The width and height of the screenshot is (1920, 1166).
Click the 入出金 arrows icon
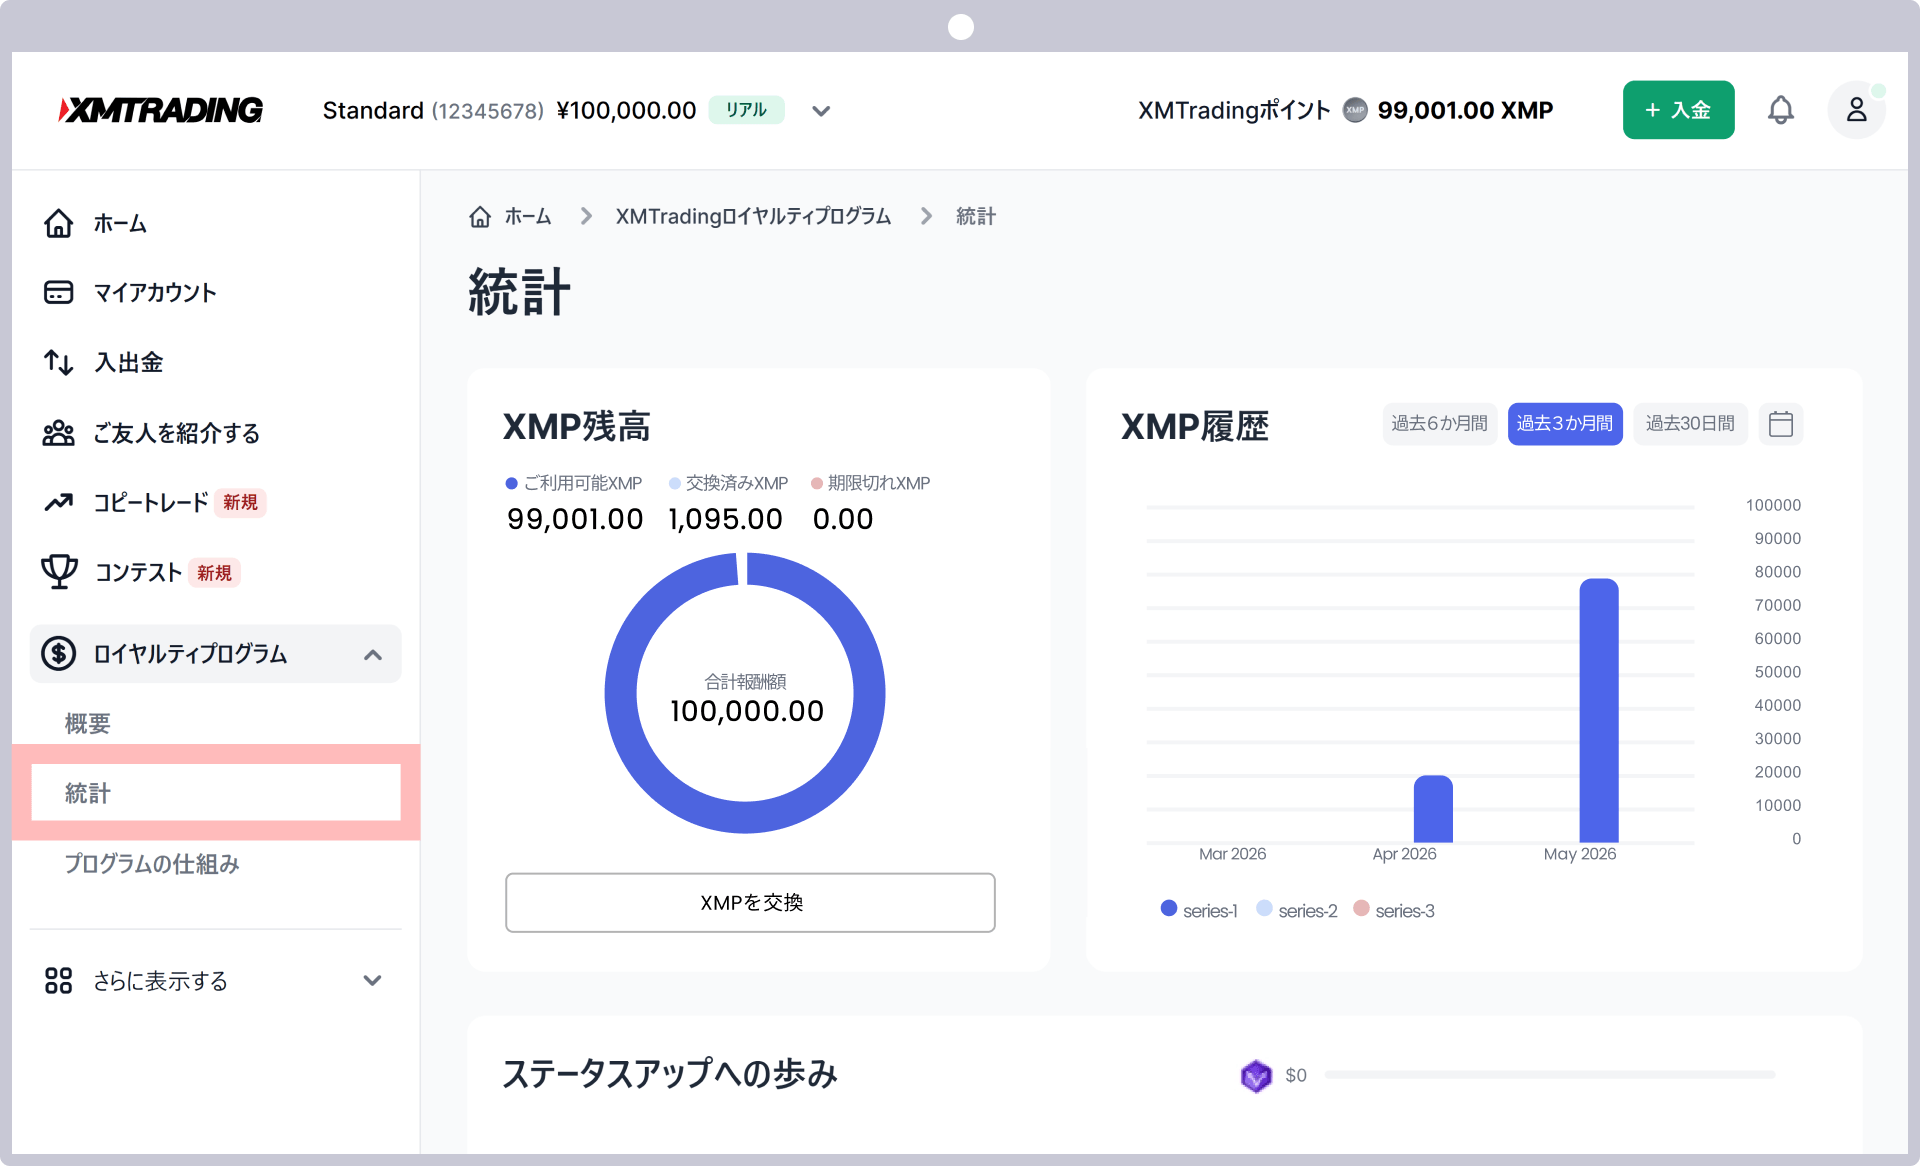click(59, 362)
